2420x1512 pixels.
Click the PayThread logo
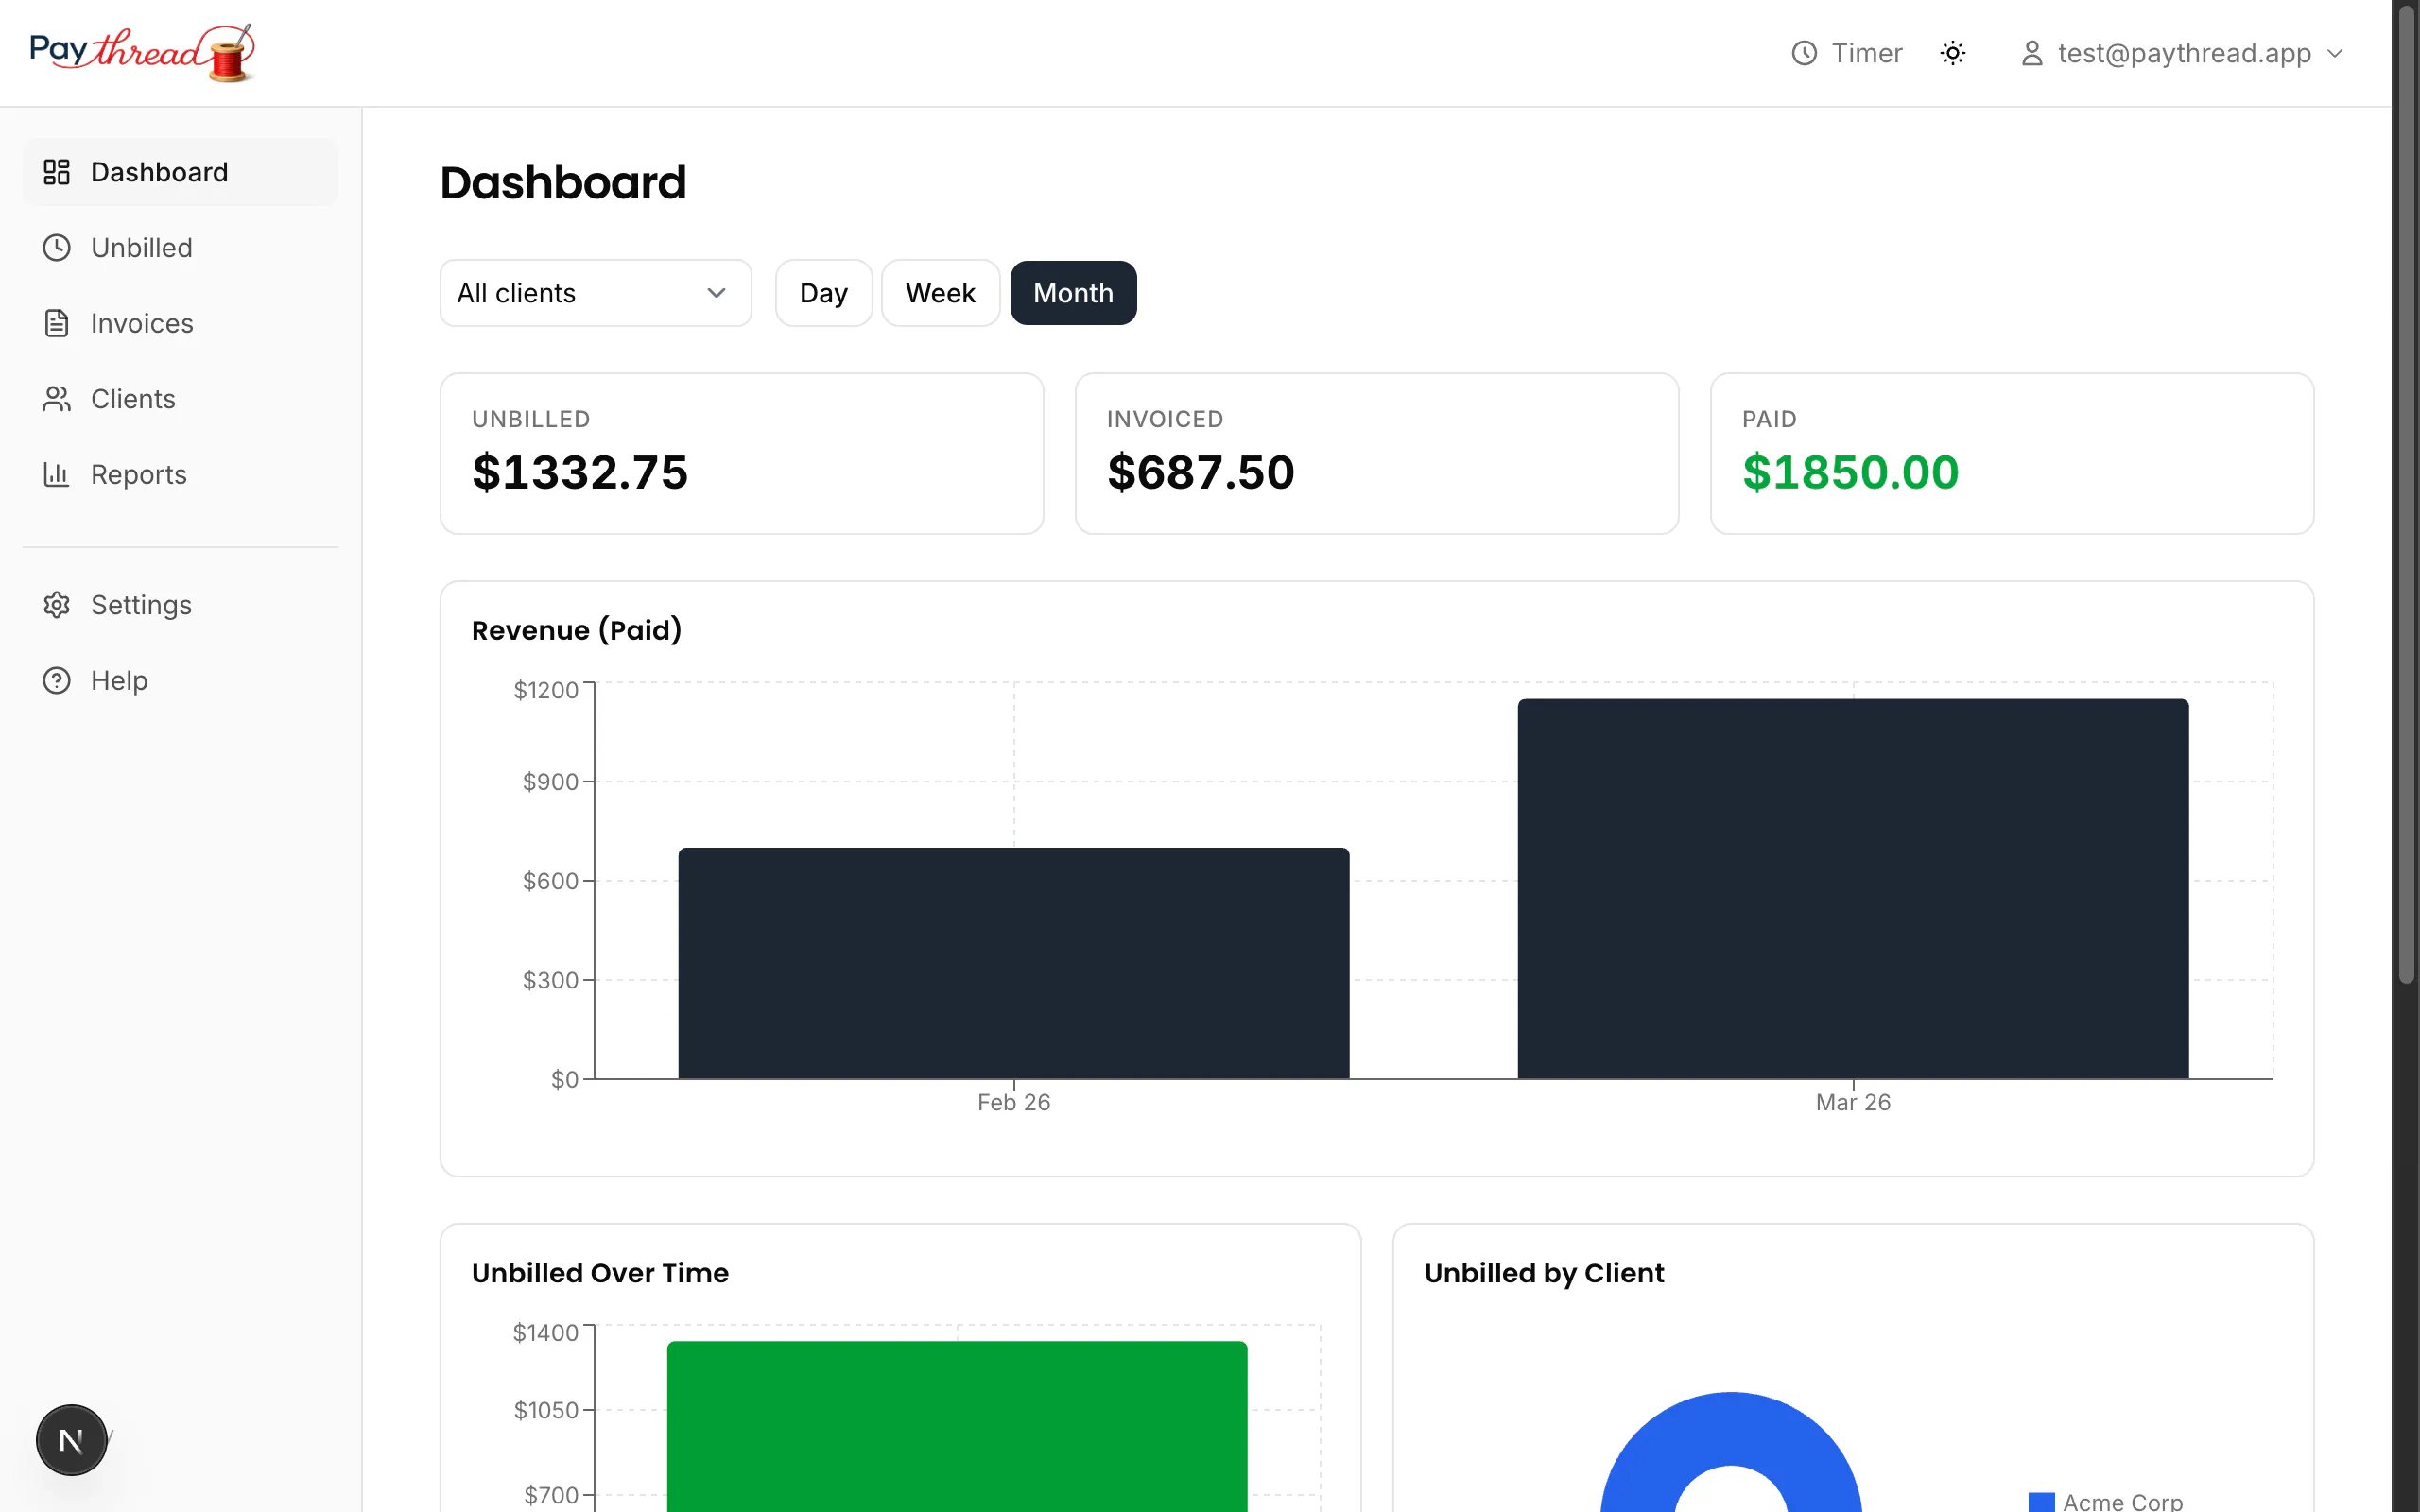click(x=142, y=52)
